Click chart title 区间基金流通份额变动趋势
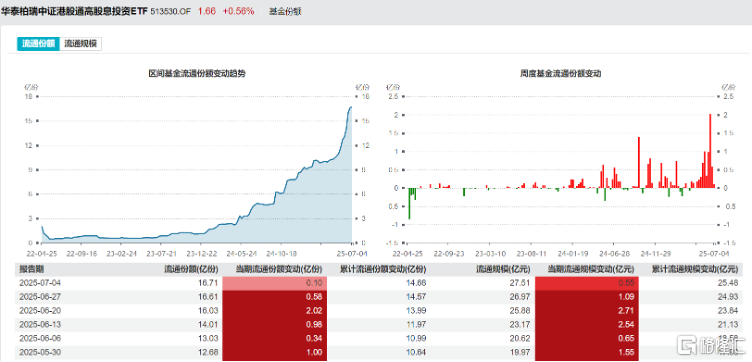 197,74
